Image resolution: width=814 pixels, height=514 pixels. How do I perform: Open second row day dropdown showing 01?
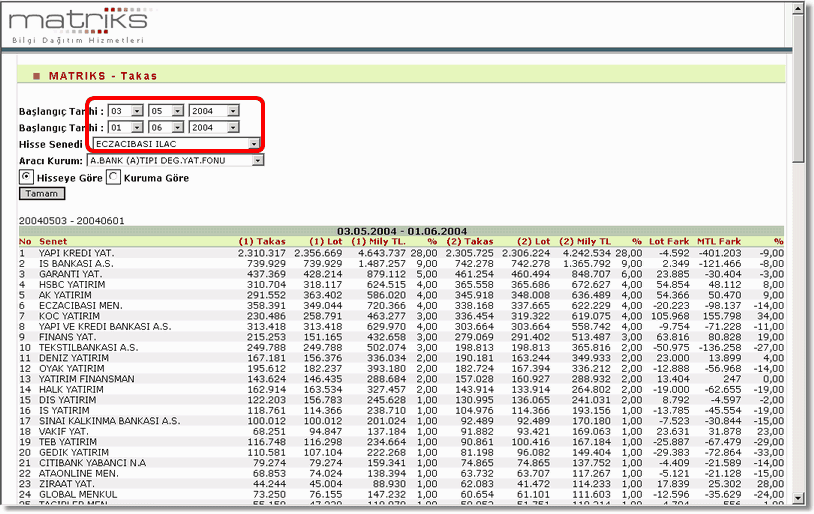[126, 127]
